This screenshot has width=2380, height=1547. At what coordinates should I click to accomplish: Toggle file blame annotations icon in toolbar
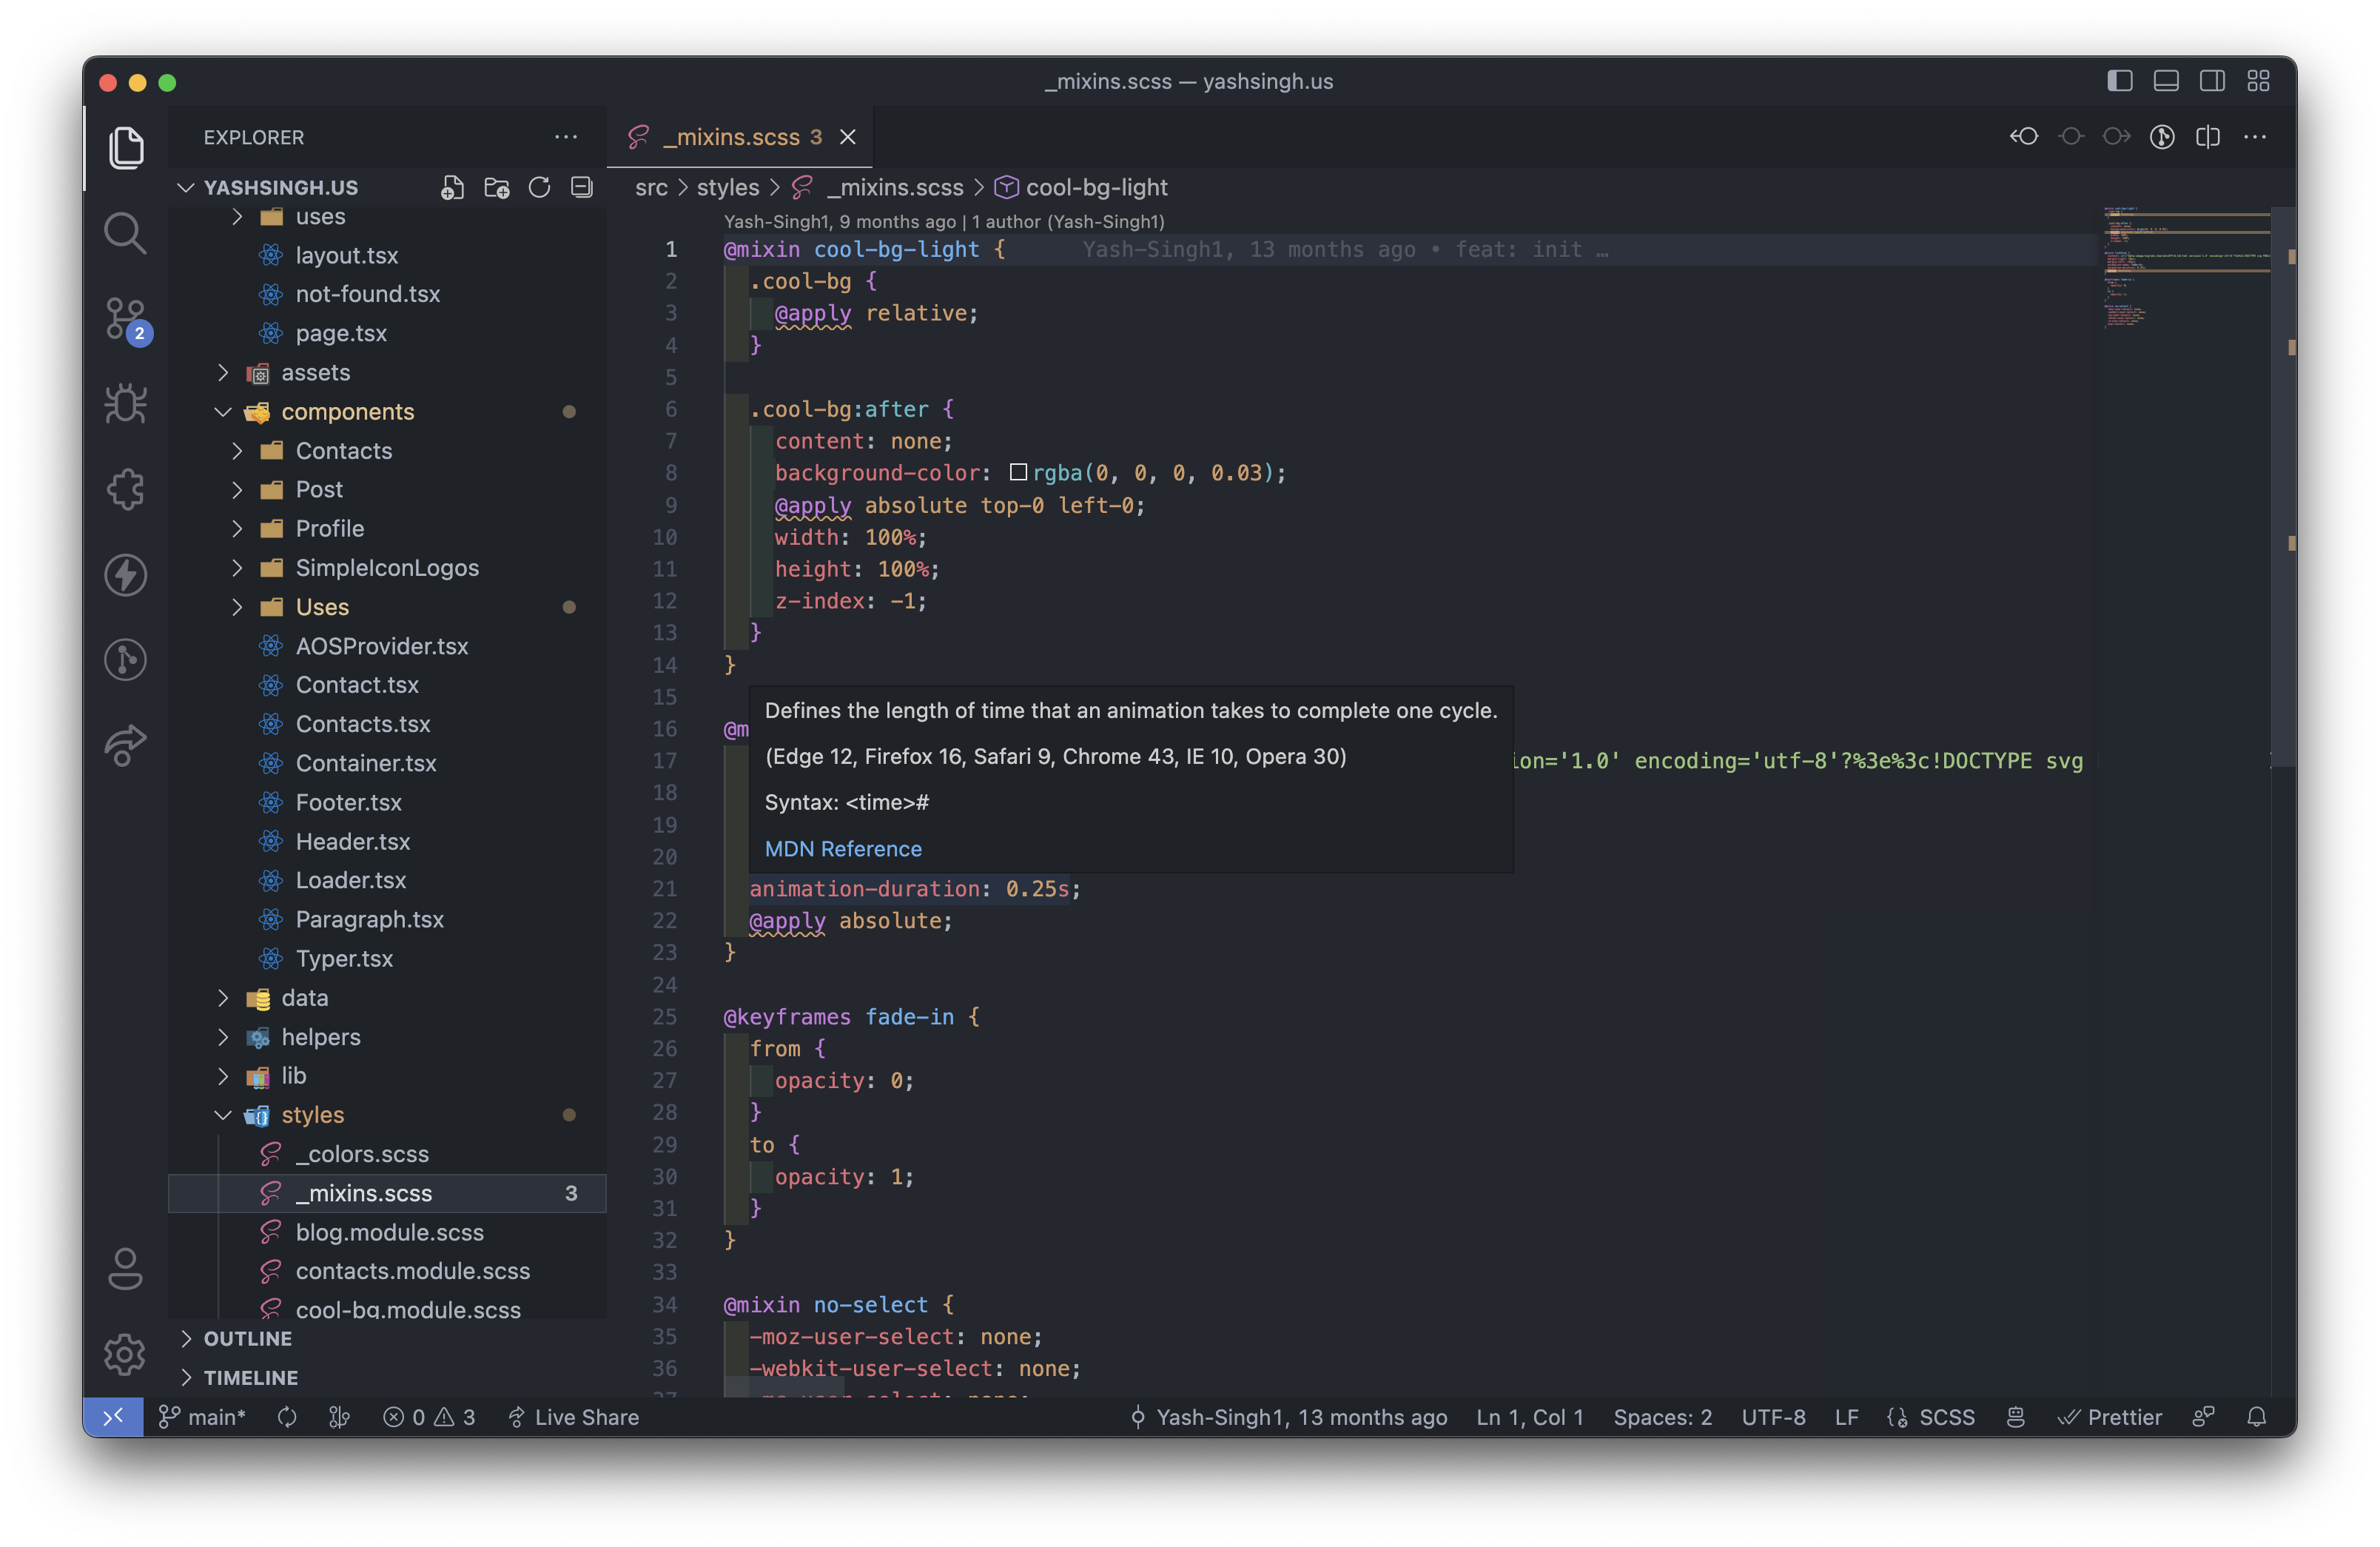pos(2162,136)
